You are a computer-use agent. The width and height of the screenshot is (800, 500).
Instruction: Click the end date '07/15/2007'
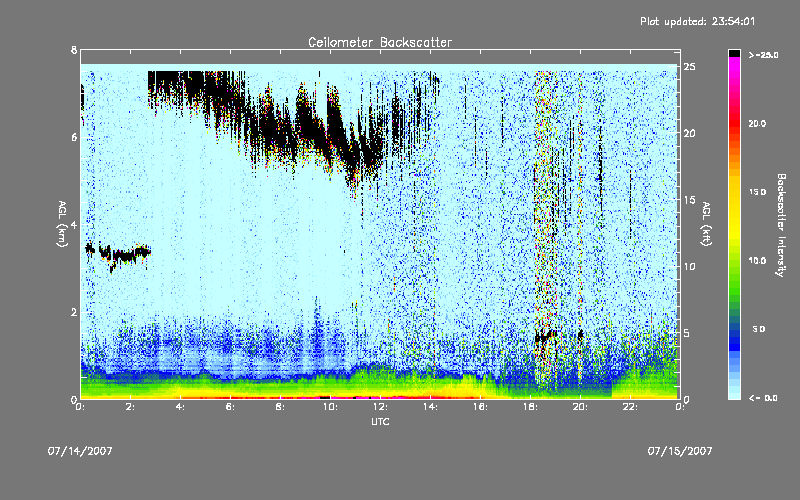point(680,451)
